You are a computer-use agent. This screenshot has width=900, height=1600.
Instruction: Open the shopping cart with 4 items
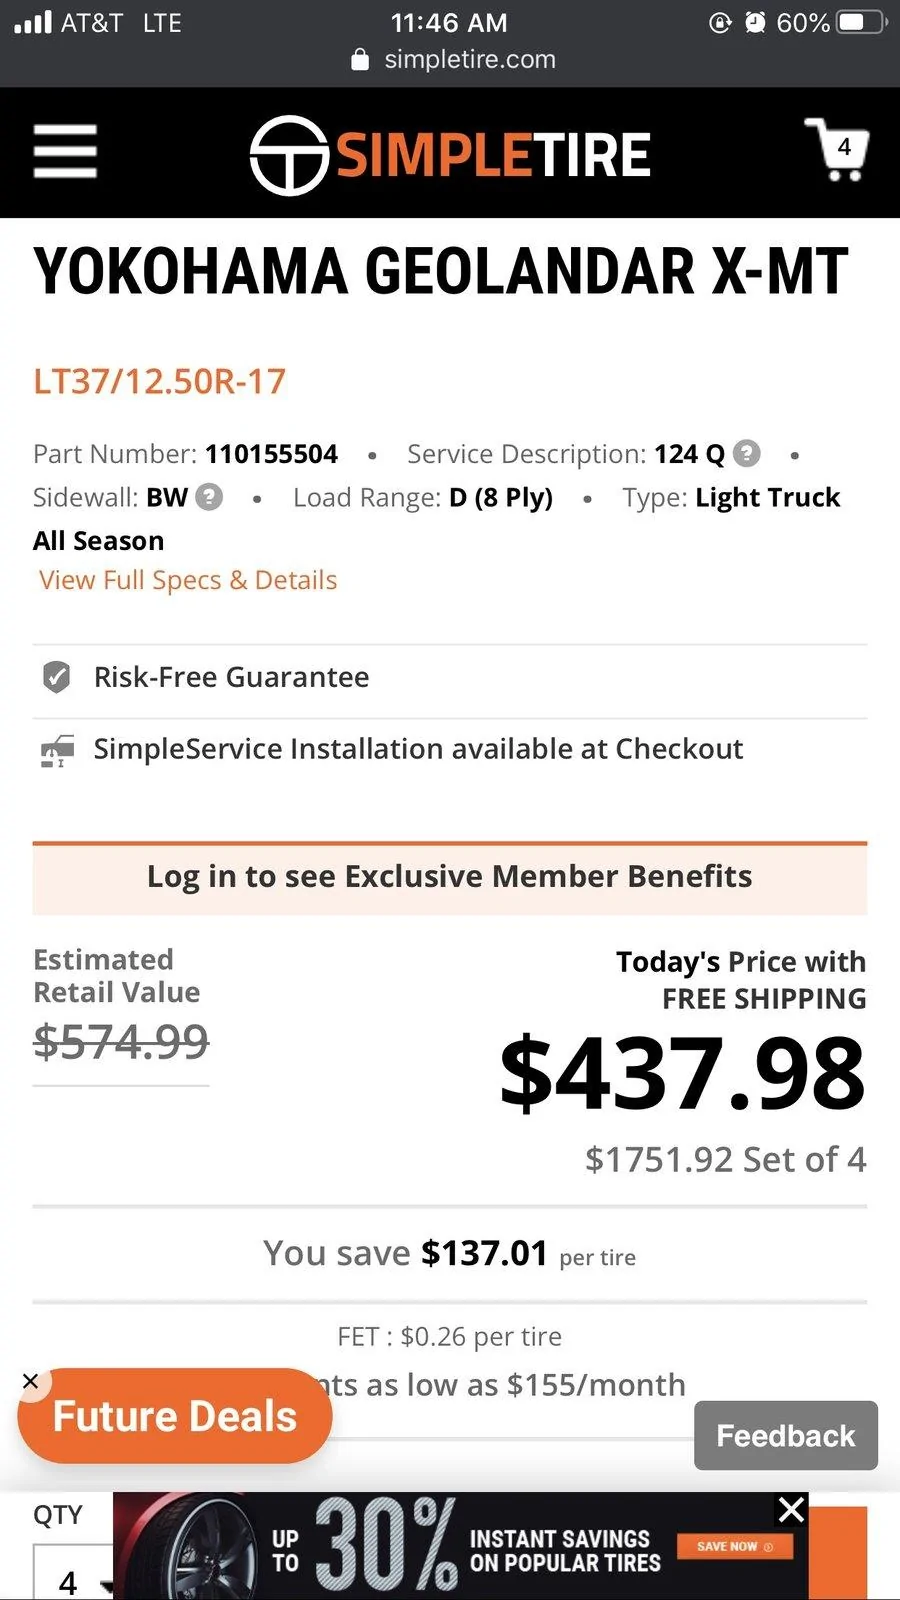(837, 150)
